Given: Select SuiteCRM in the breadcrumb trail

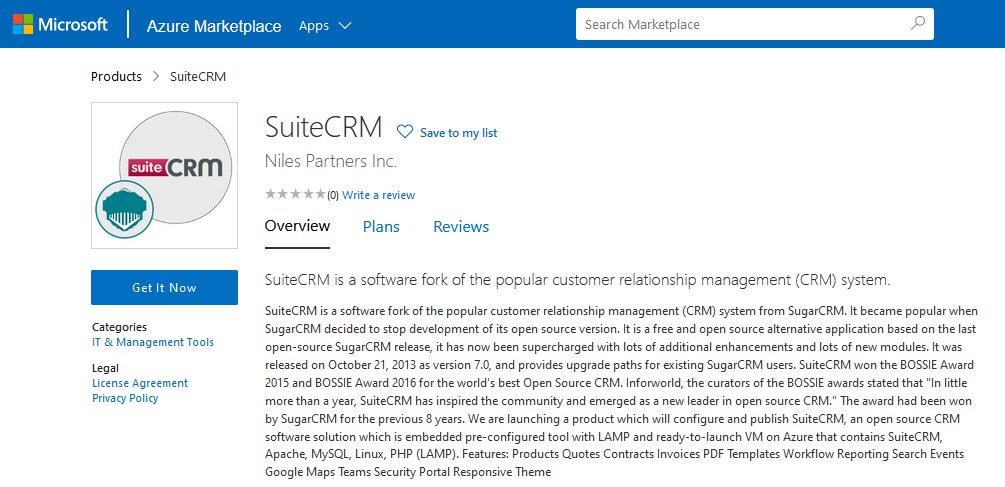Looking at the screenshot, I should [x=198, y=76].
